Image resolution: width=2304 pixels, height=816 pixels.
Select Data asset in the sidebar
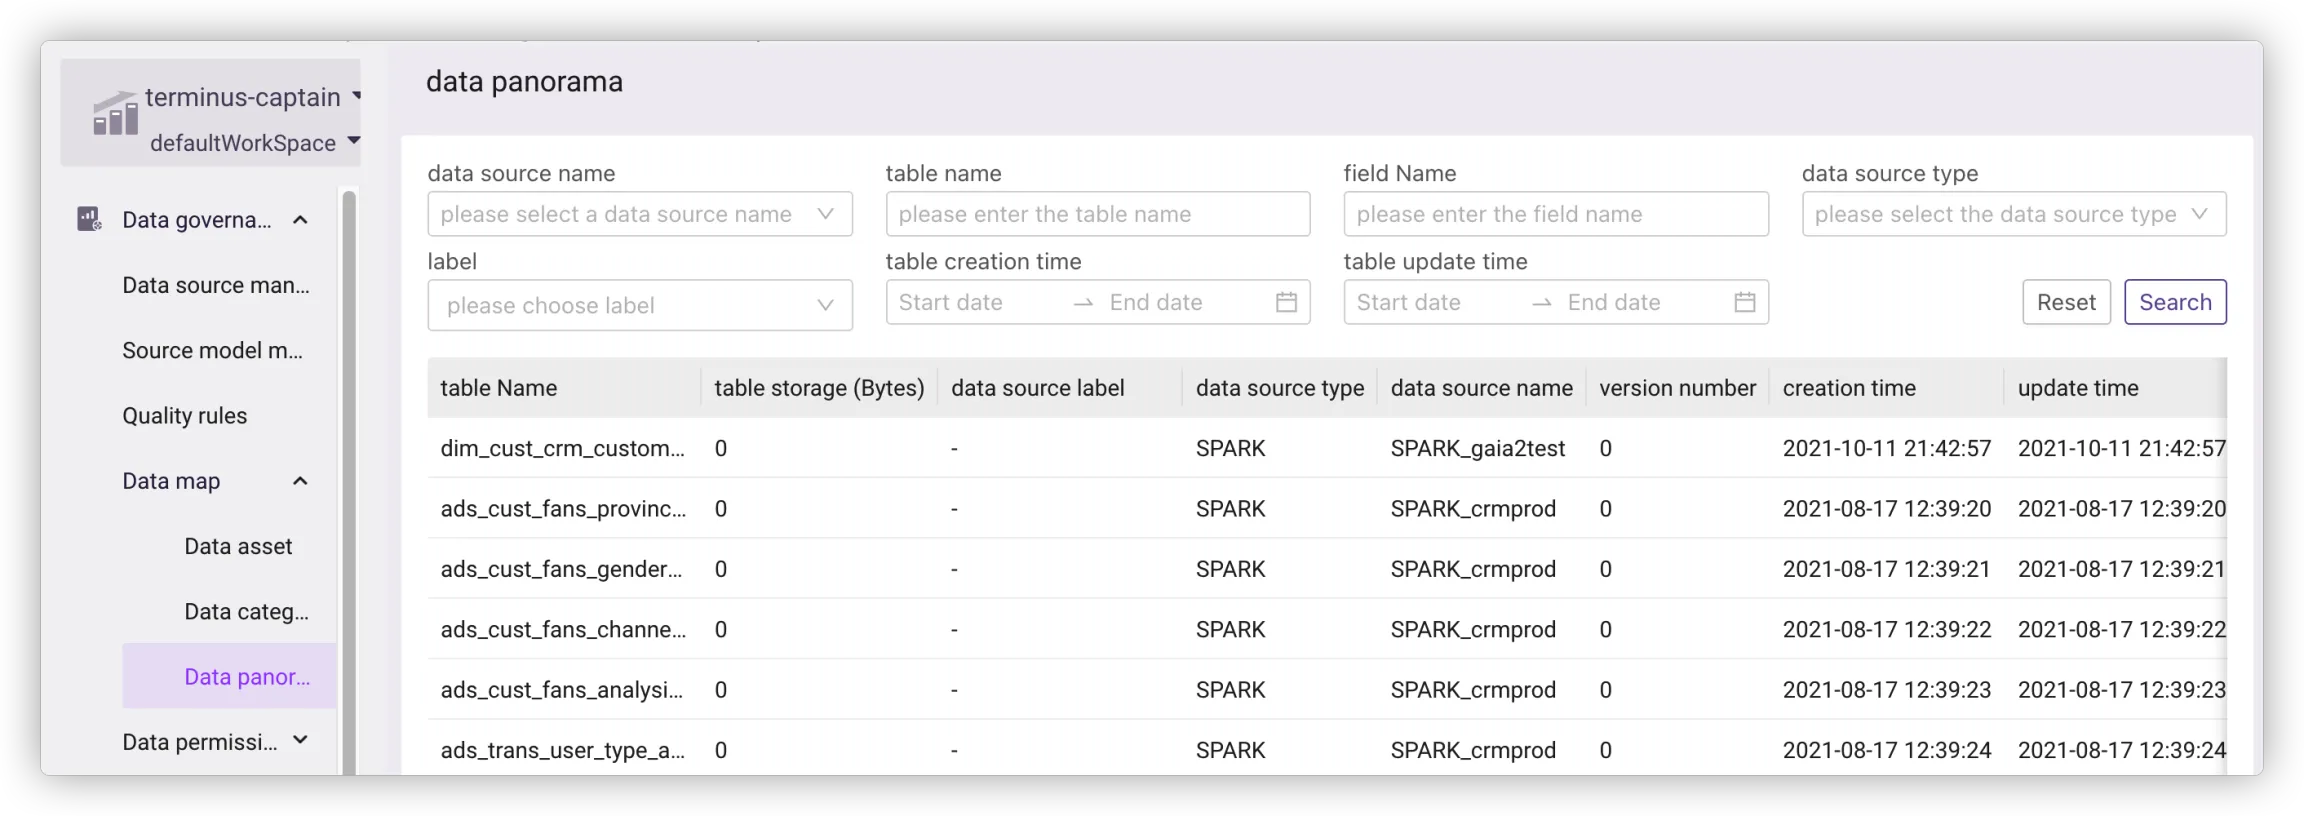coord(238,546)
